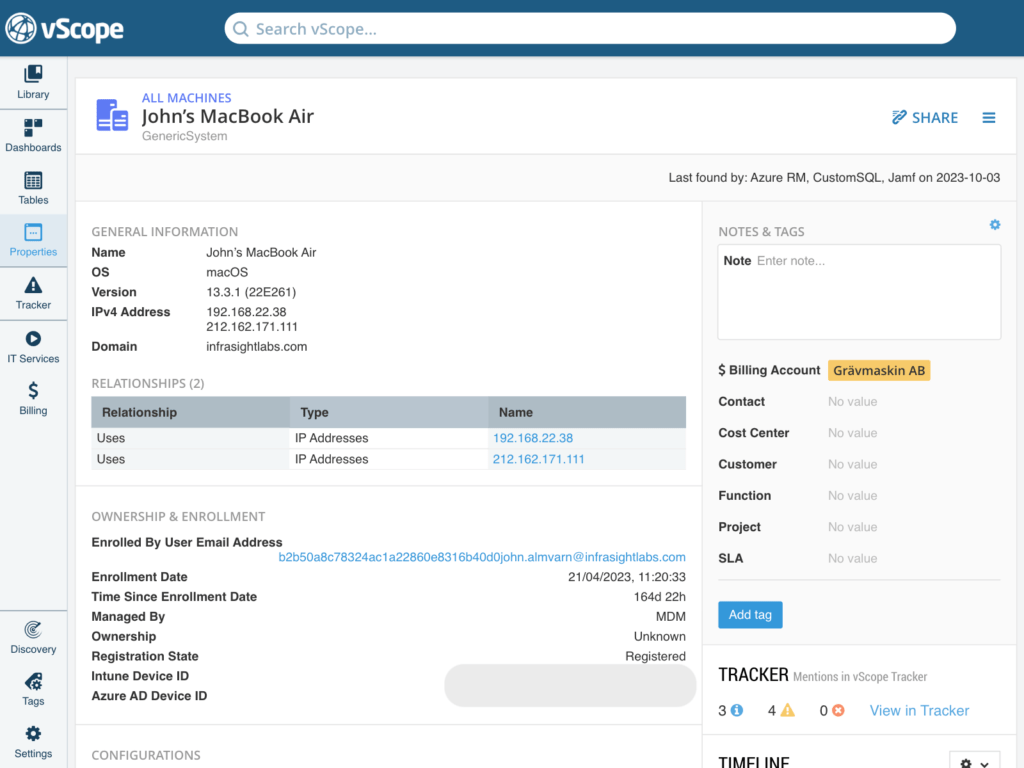Follow the ALL MACHINES breadcrumb link
Screen dimensions: 1024x768
tap(187, 98)
